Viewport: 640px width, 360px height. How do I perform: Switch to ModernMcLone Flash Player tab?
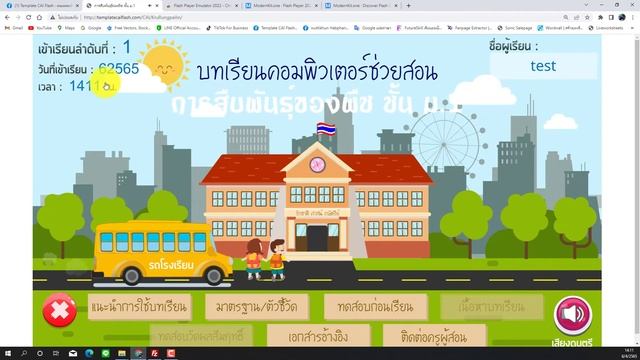[281, 6]
